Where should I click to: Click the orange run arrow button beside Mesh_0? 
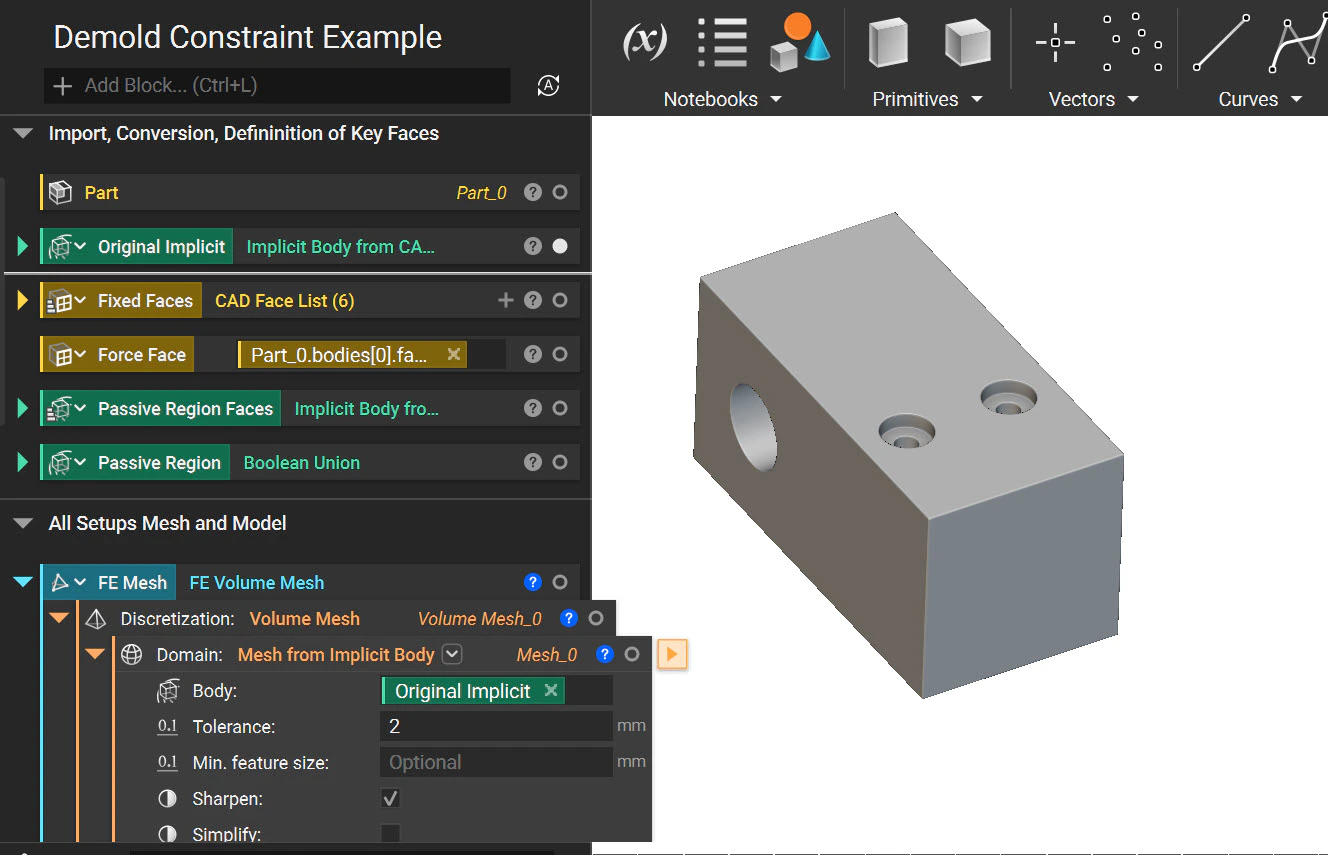tap(672, 655)
